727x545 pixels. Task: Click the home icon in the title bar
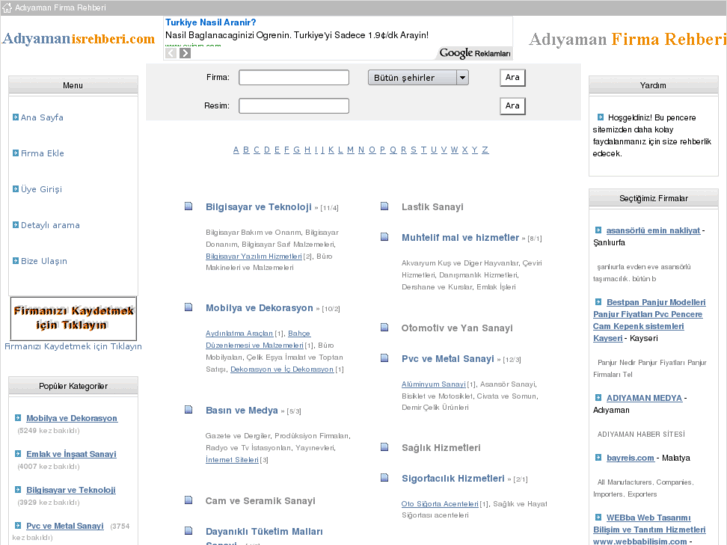(6, 7)
